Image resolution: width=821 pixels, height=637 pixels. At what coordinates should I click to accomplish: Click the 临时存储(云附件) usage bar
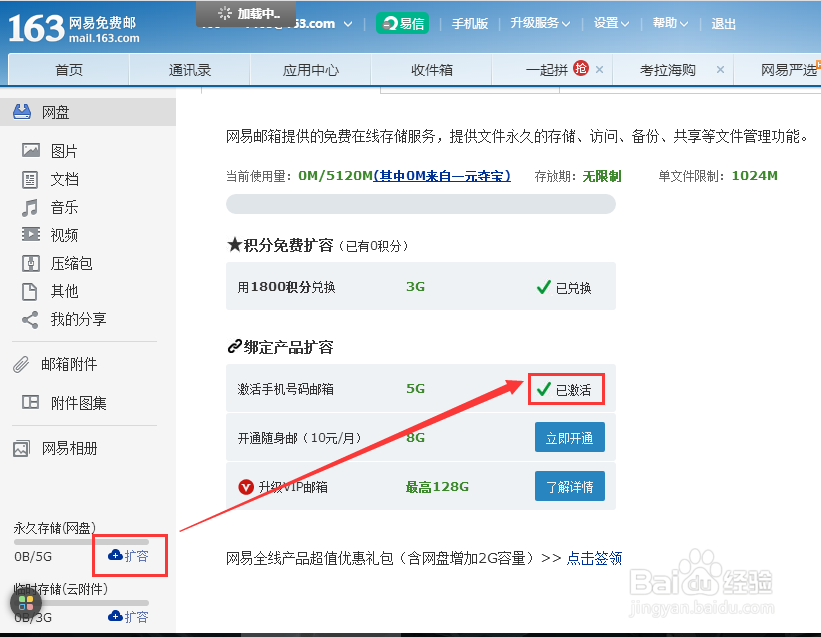[81, 603]
